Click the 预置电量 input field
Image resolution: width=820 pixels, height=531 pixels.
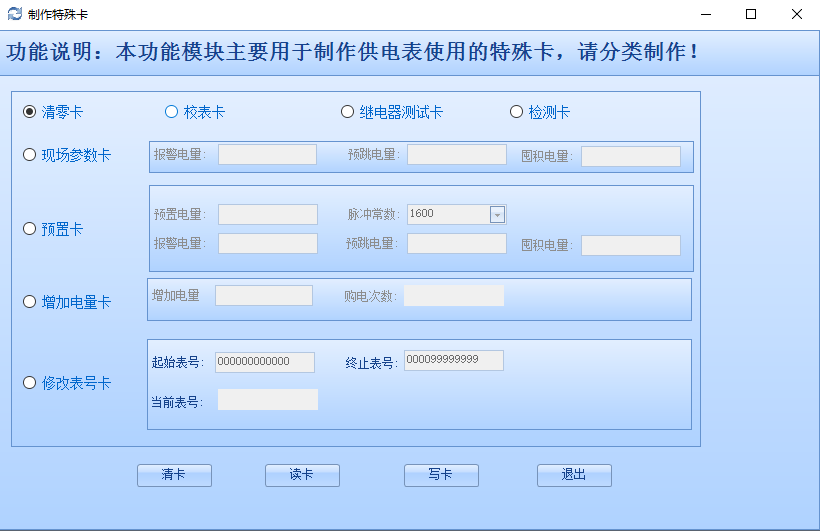click(x=268, y=214)
